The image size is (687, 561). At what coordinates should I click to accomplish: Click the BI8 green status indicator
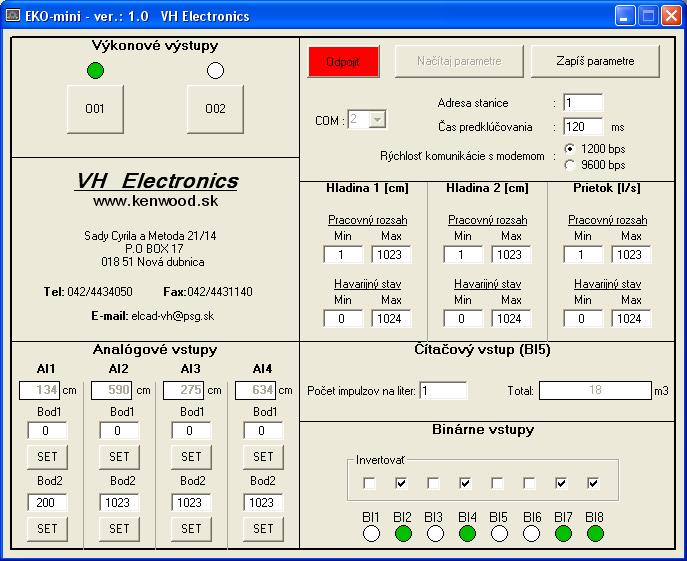(x=595, y=533)
